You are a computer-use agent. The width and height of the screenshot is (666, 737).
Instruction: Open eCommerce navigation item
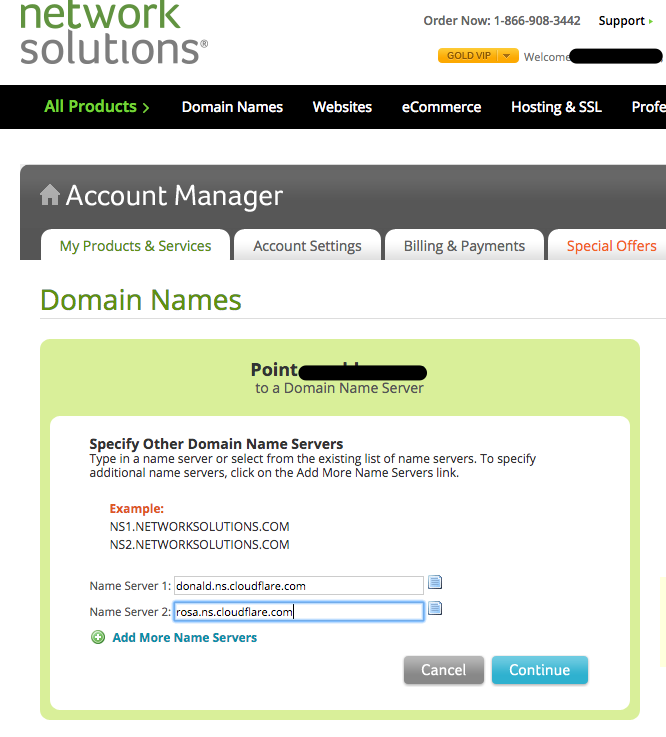(x=441, y=107)
